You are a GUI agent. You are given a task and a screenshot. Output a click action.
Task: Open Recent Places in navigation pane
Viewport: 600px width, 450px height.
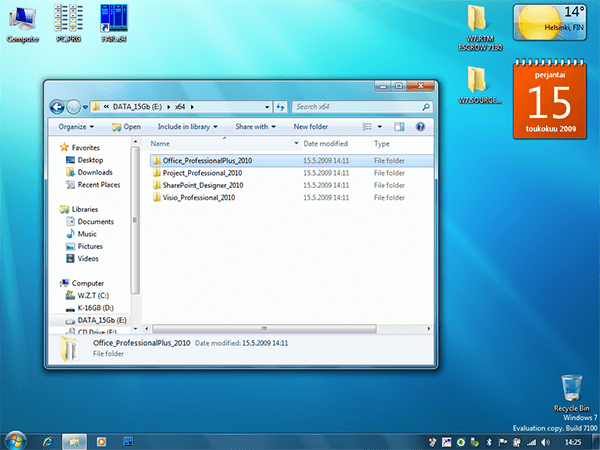coord(93,184)
